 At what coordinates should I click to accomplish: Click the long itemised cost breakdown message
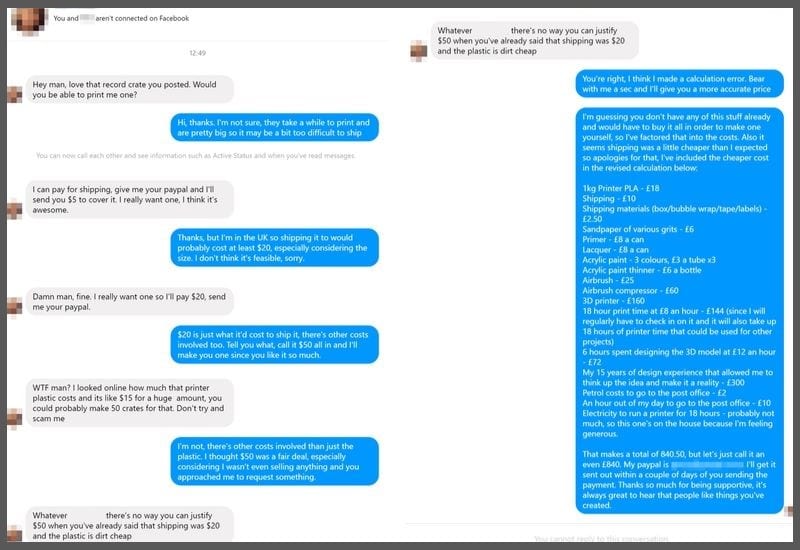click(680, 310)
